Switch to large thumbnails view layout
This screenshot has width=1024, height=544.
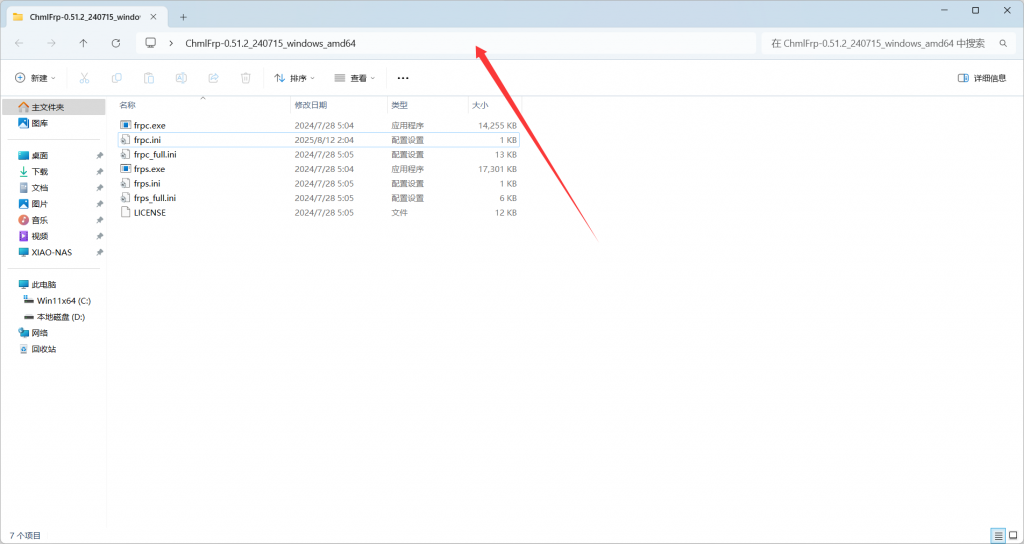click(x=1012, y=536)
